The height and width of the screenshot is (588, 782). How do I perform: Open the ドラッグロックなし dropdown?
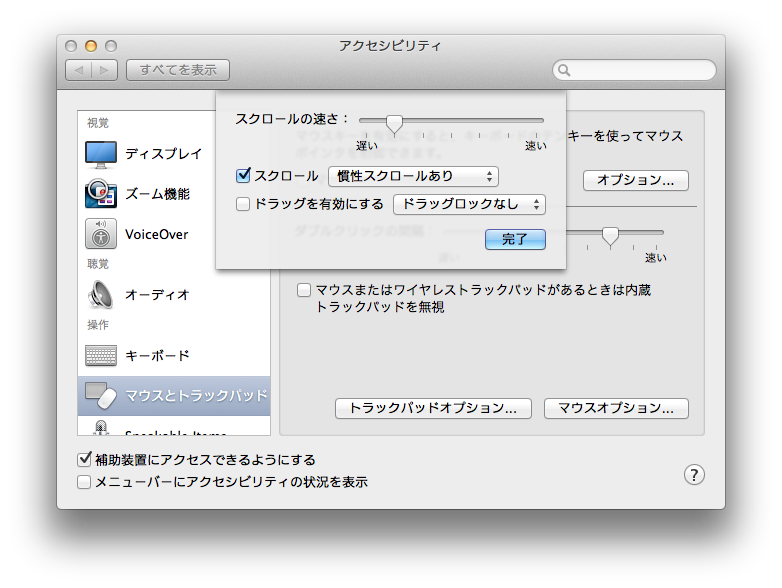(469, 204)
